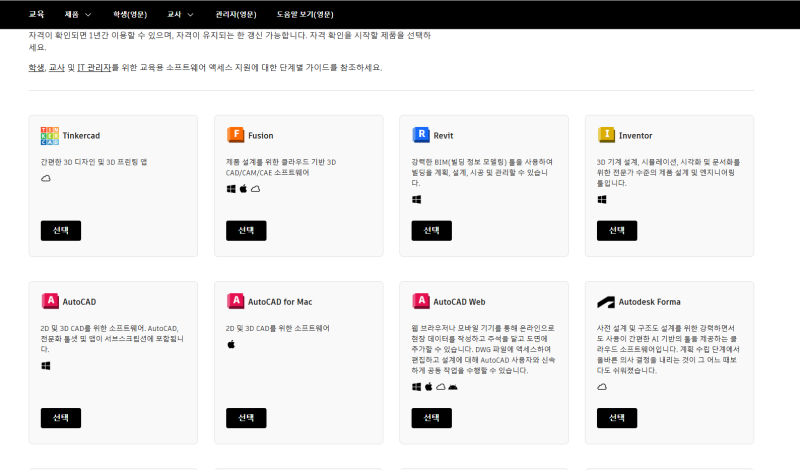
Task: Click the Windows platform icon in Fusion card
Action: (x=231, y=189)
